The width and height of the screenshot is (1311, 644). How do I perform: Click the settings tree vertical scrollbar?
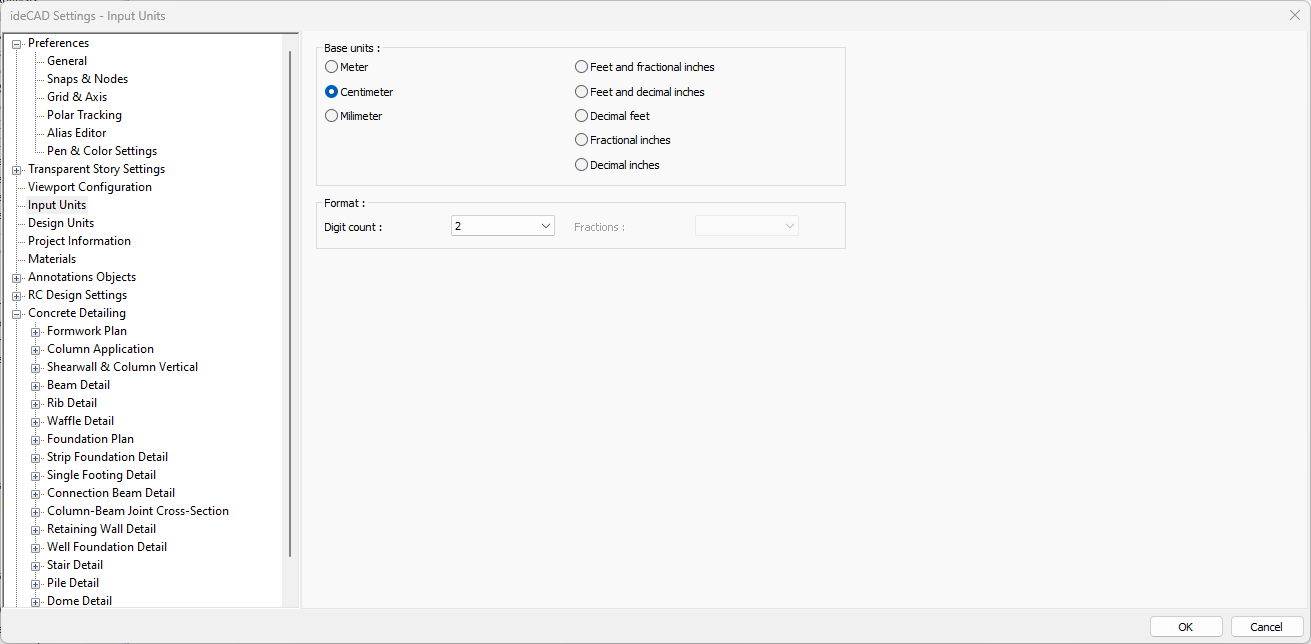(x=290, y=300)
